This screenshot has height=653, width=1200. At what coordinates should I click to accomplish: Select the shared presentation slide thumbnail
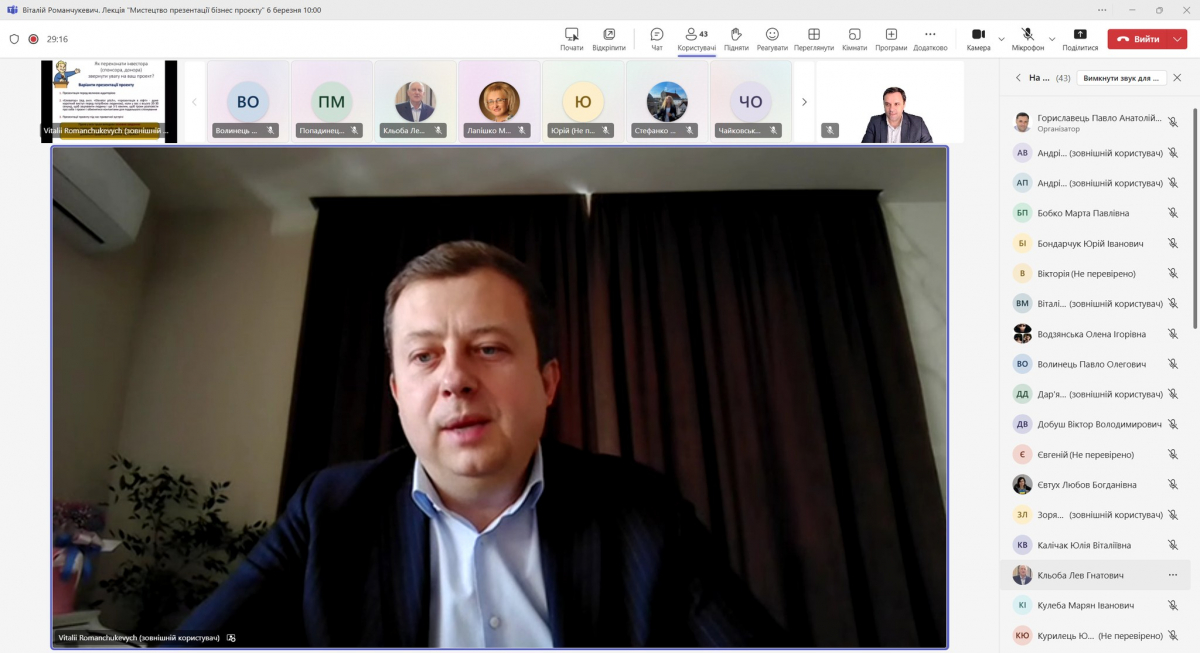(109, 101)
